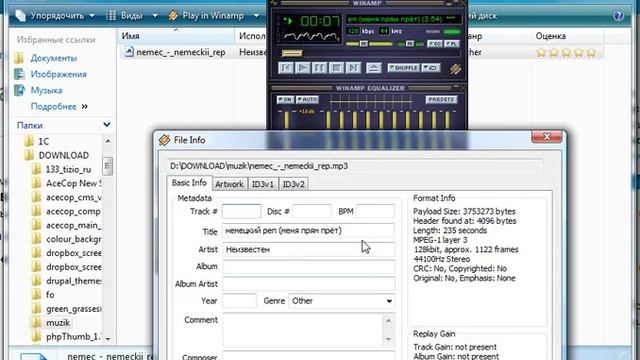Click the equalizer preamp slider
Image resolution: width=640 pixels, height=360 pixels.
[287, 120]
